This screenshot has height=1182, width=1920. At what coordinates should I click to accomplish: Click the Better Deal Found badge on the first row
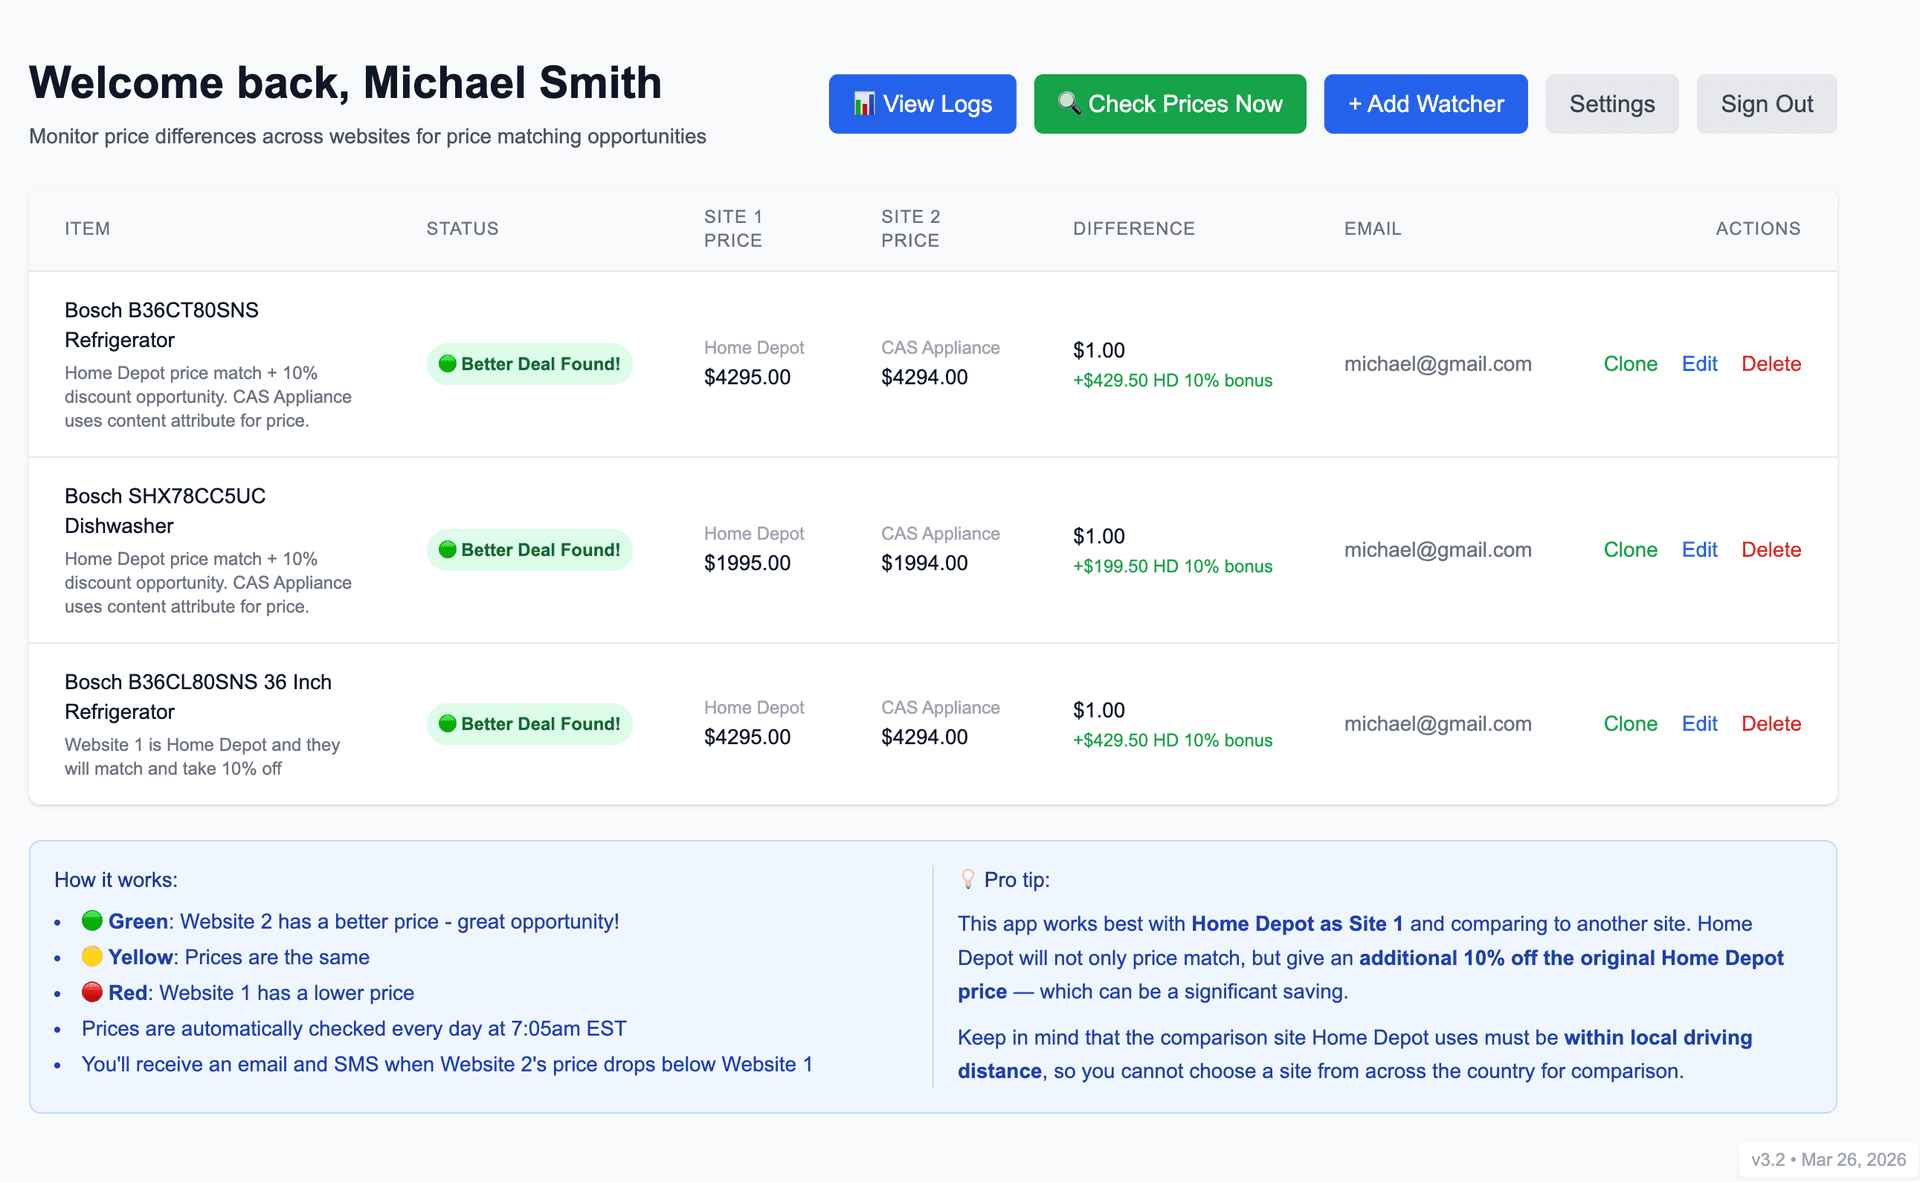[x=529, y=364]
